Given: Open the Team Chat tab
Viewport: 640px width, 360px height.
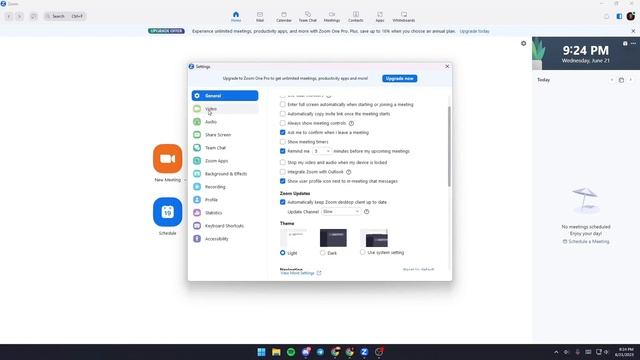Looking at the screenshot, I should tap(308, 17).
